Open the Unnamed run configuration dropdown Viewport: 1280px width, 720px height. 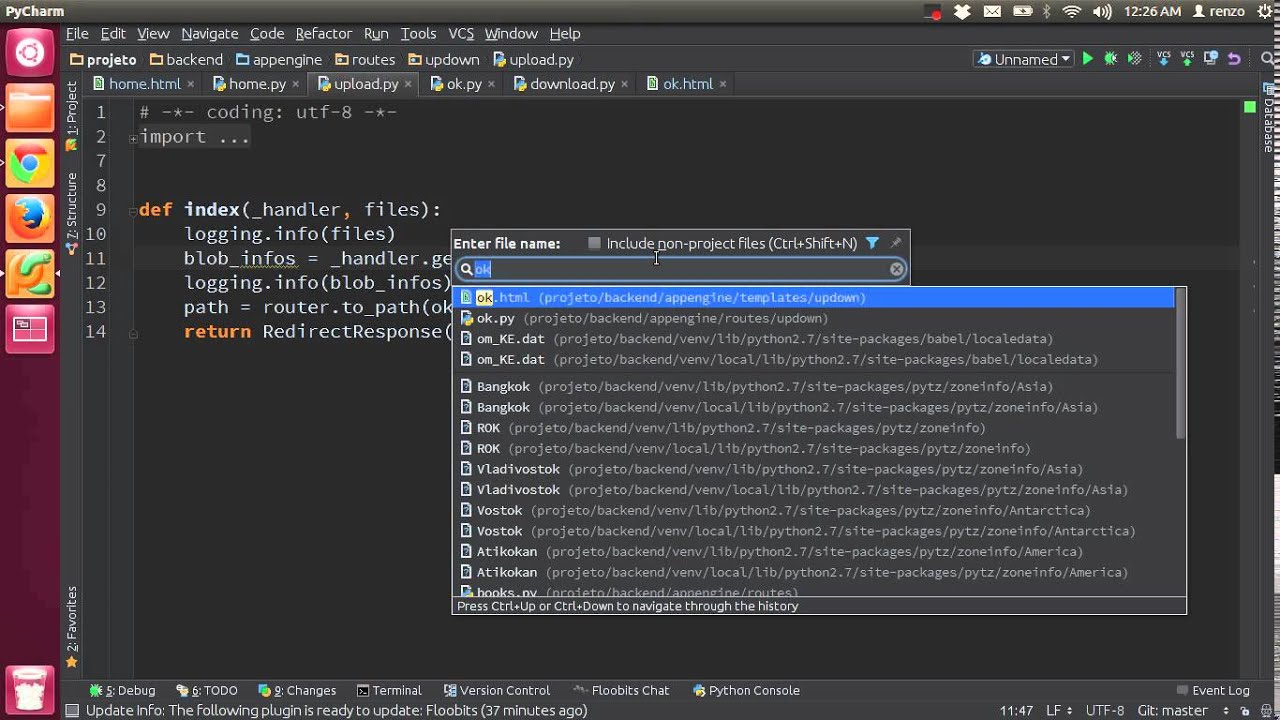click(x=1023, y=59)
